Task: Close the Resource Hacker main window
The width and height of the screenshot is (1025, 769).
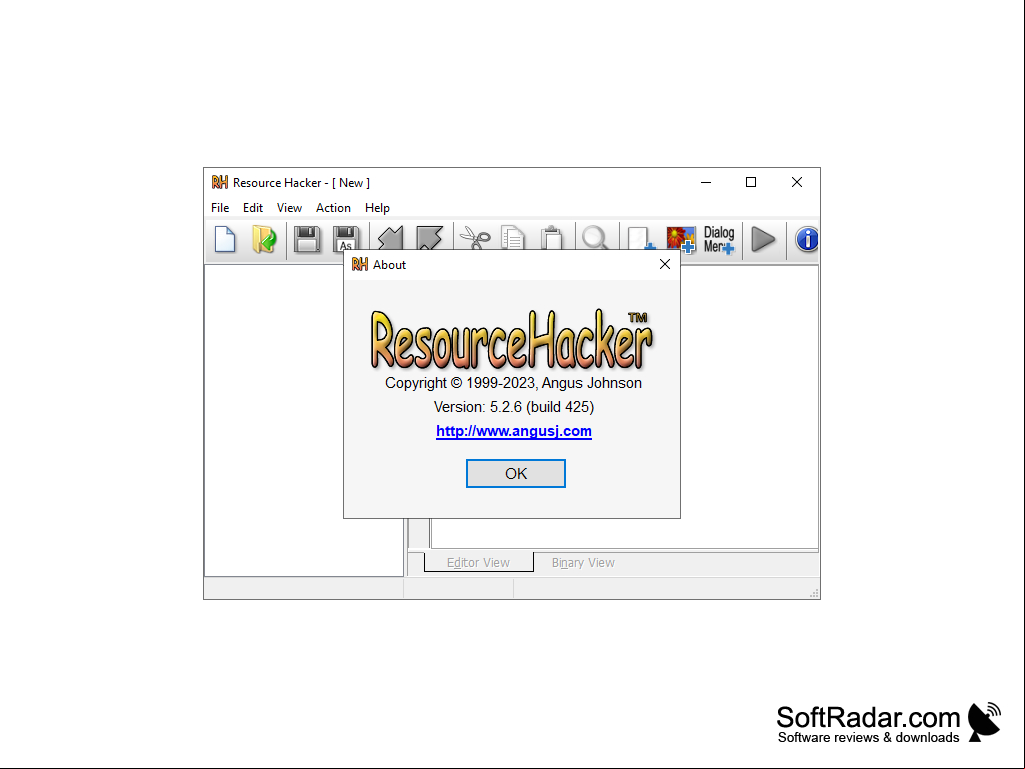Action: pos(797,182)
